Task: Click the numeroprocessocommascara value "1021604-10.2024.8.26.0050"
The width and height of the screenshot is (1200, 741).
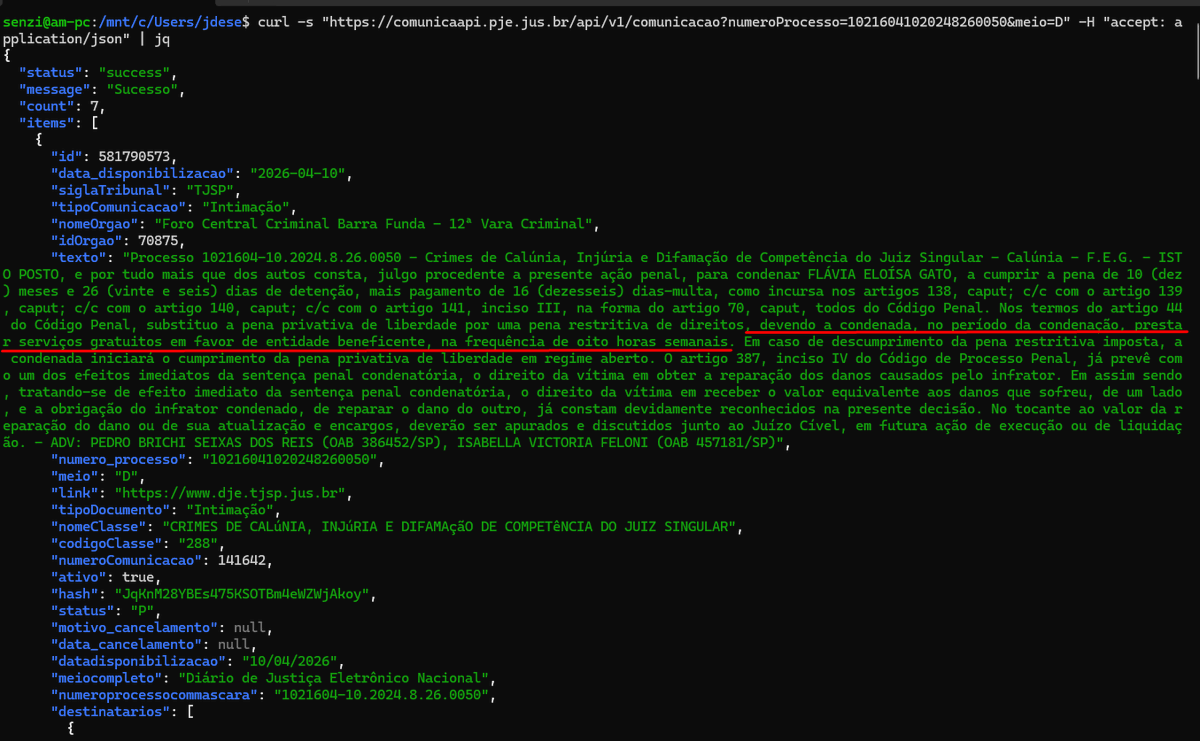Action: click(381, 694)
